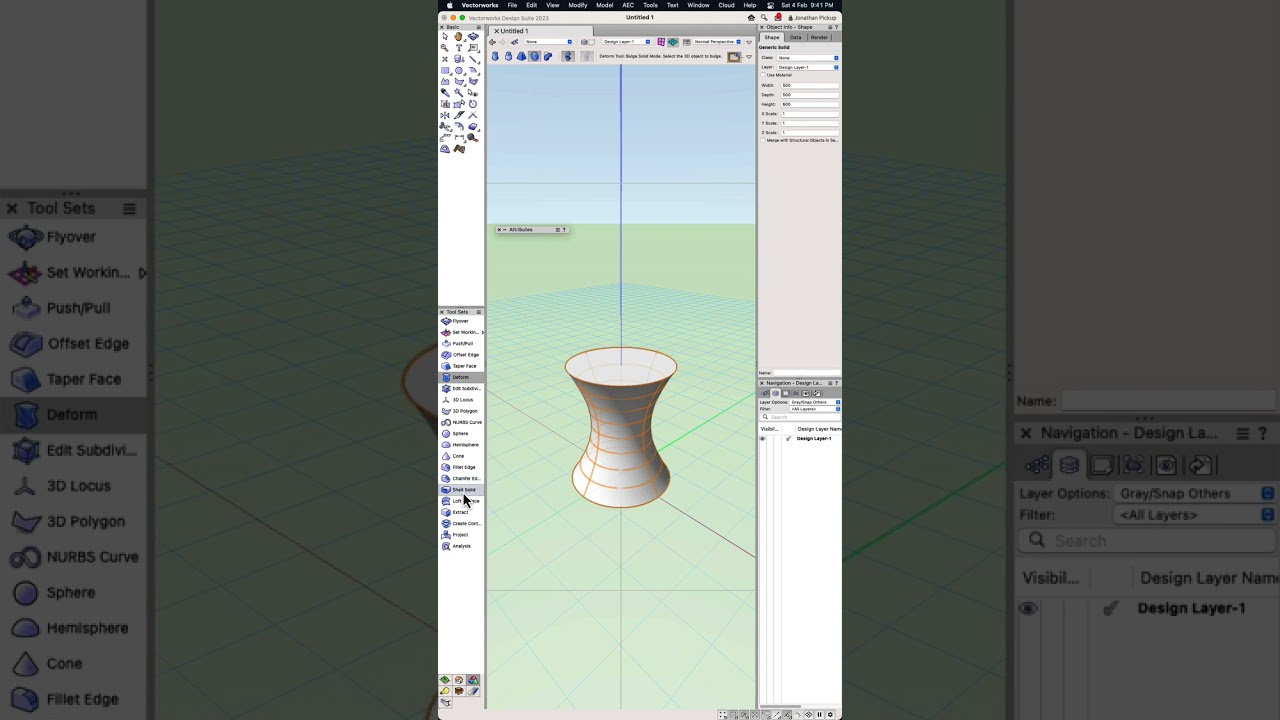Select the Untitled 1 document tab
This screenshot has height=720, width=1280.
pos(513,31)
